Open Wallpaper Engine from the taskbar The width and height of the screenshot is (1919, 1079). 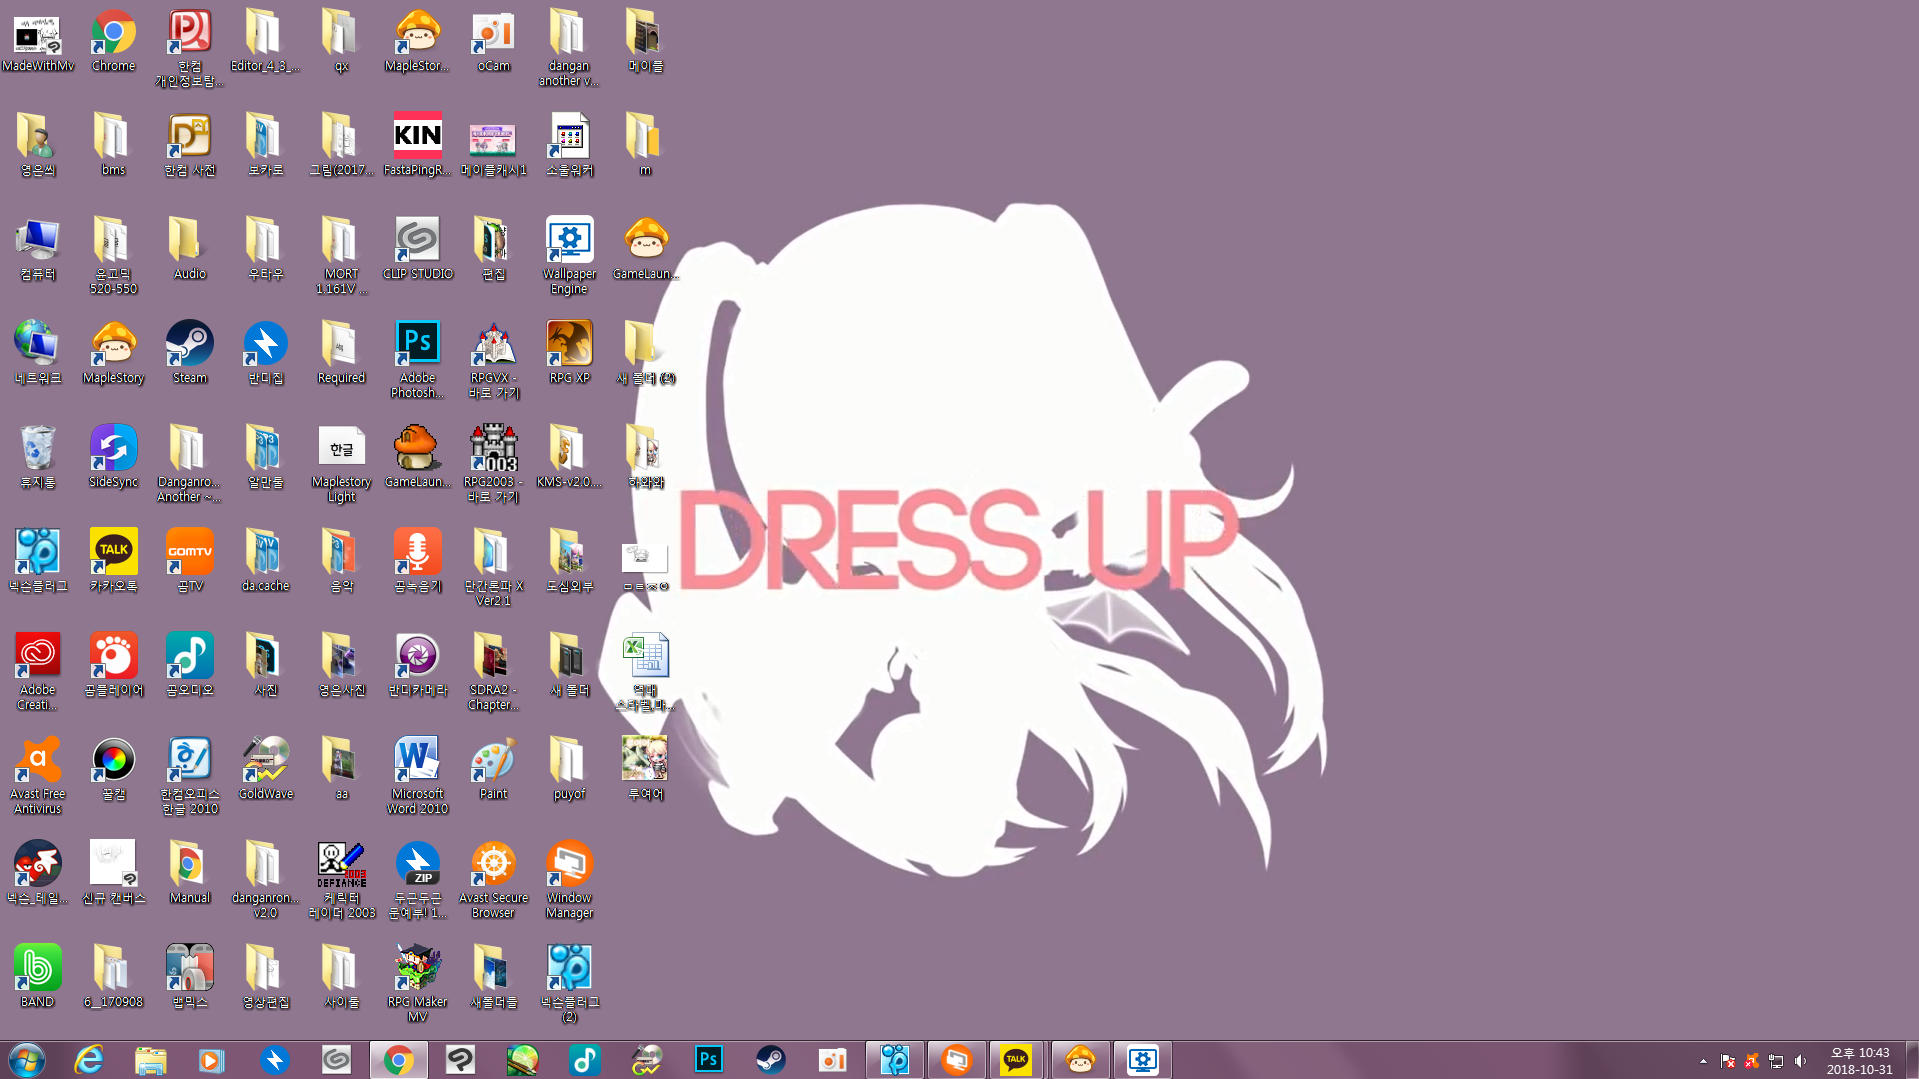[1142, 1060]
